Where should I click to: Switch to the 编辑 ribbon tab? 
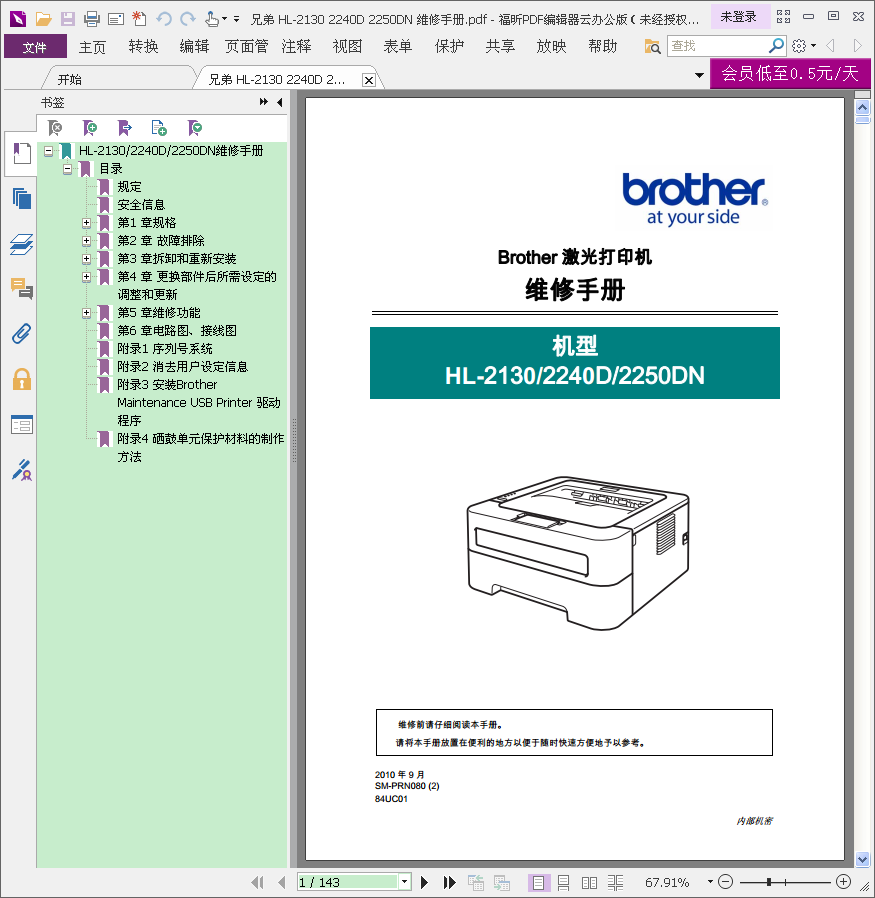click(x=194, y=46)
